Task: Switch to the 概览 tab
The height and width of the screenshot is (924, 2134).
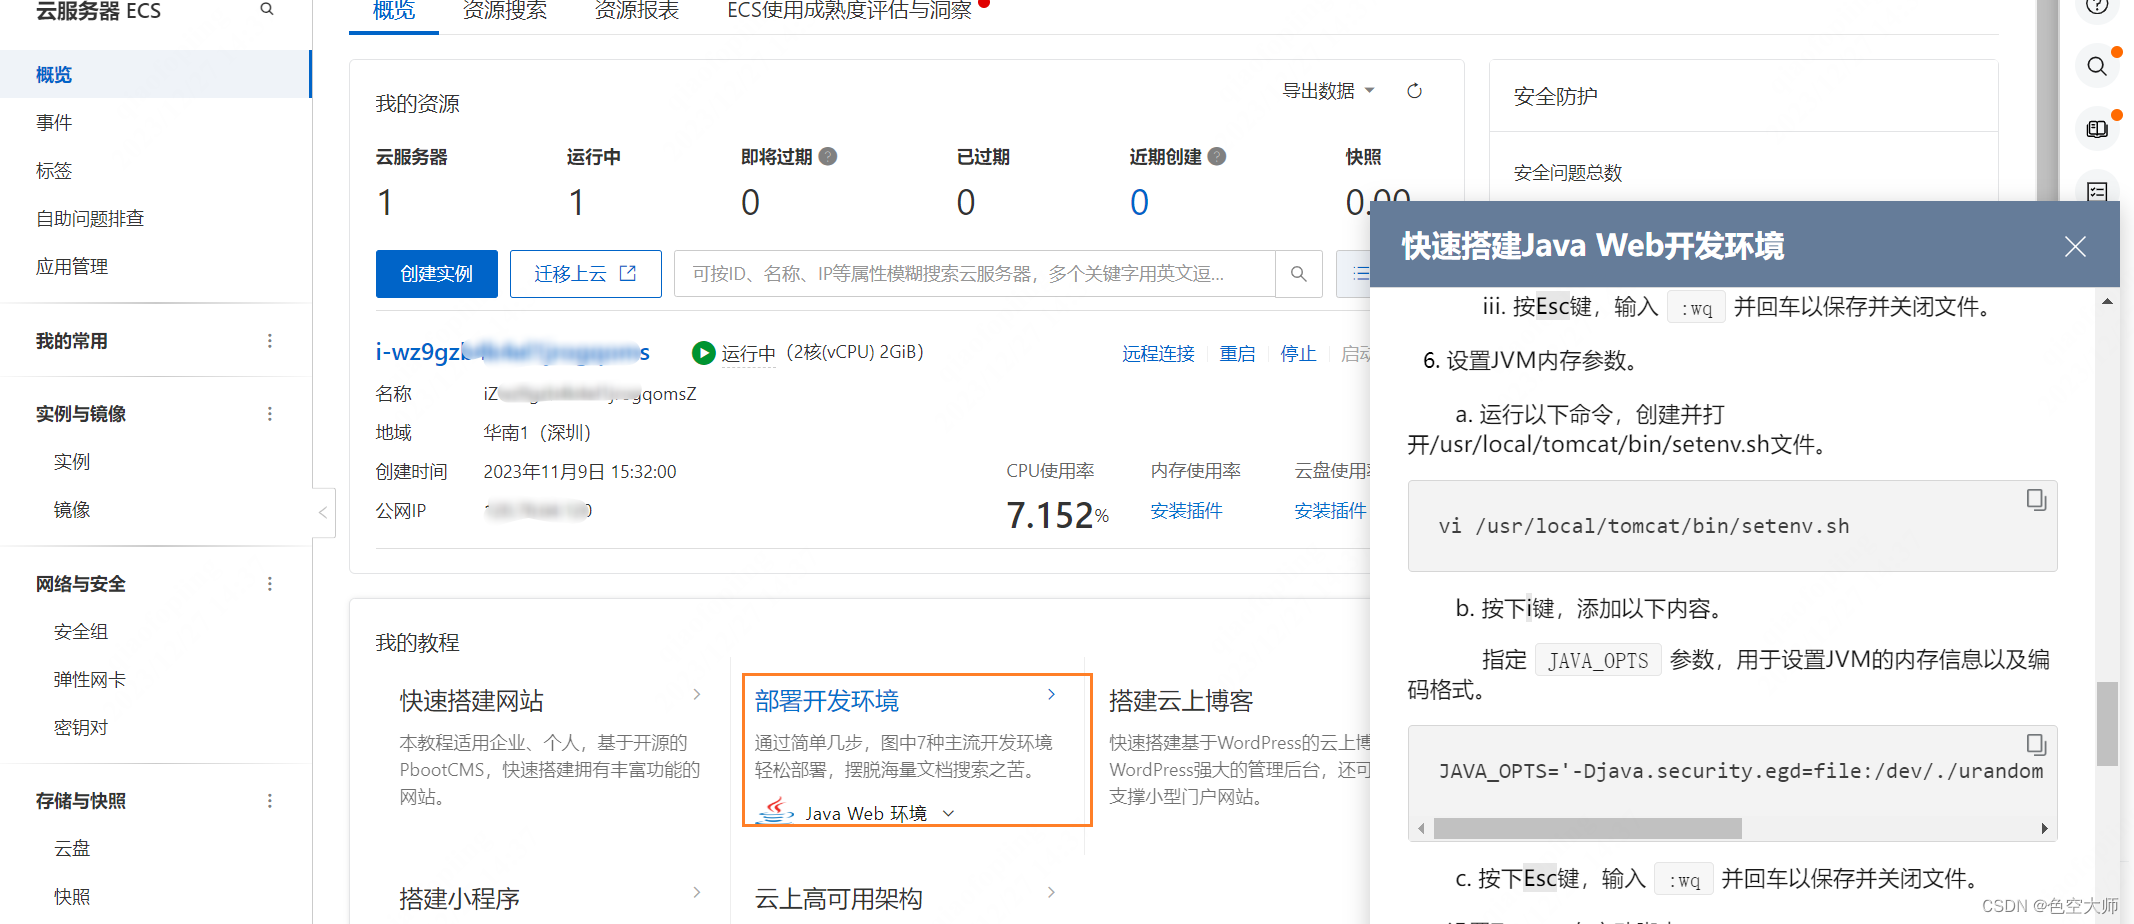Action: [394, 11]
